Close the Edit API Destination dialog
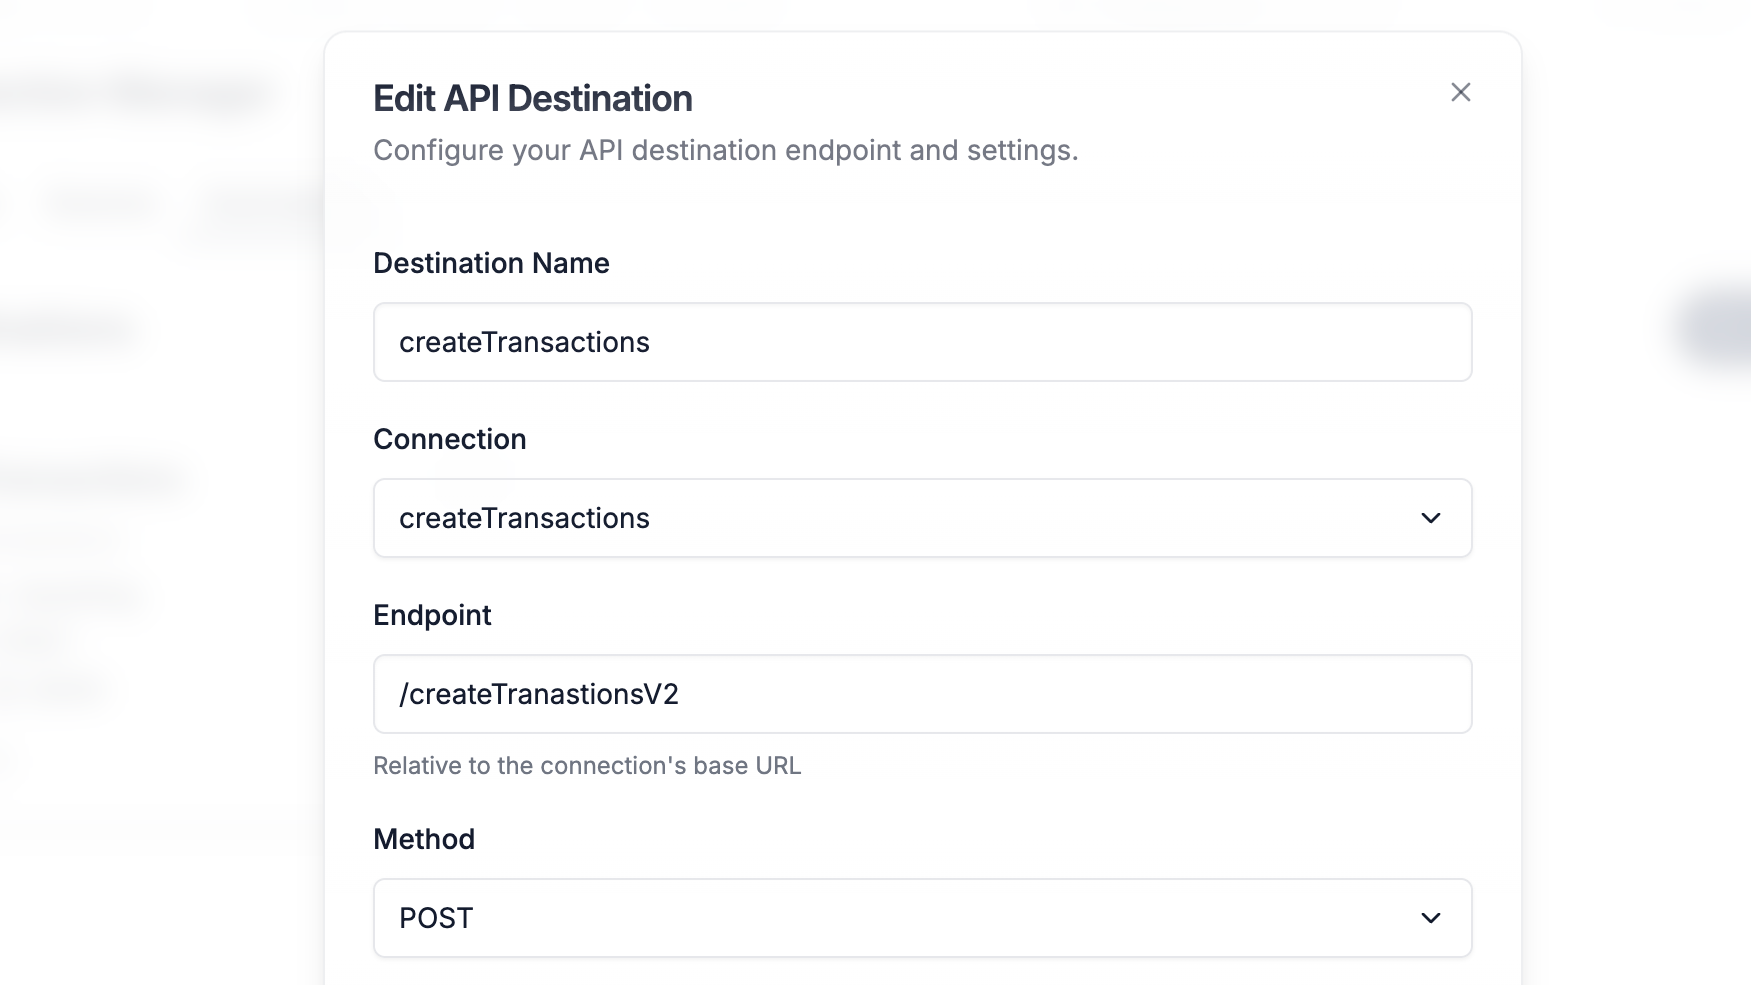 coord(1460,92)
